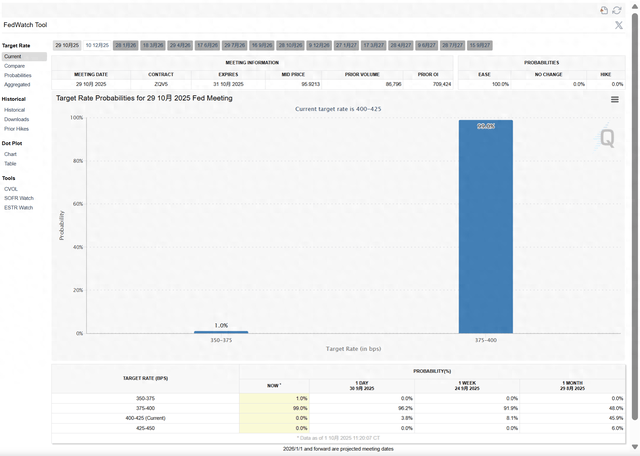The image size is (640, 456).
Task: Share via the X (Twitter) icon
Action: pyautogui.click(x=618, y=25)
